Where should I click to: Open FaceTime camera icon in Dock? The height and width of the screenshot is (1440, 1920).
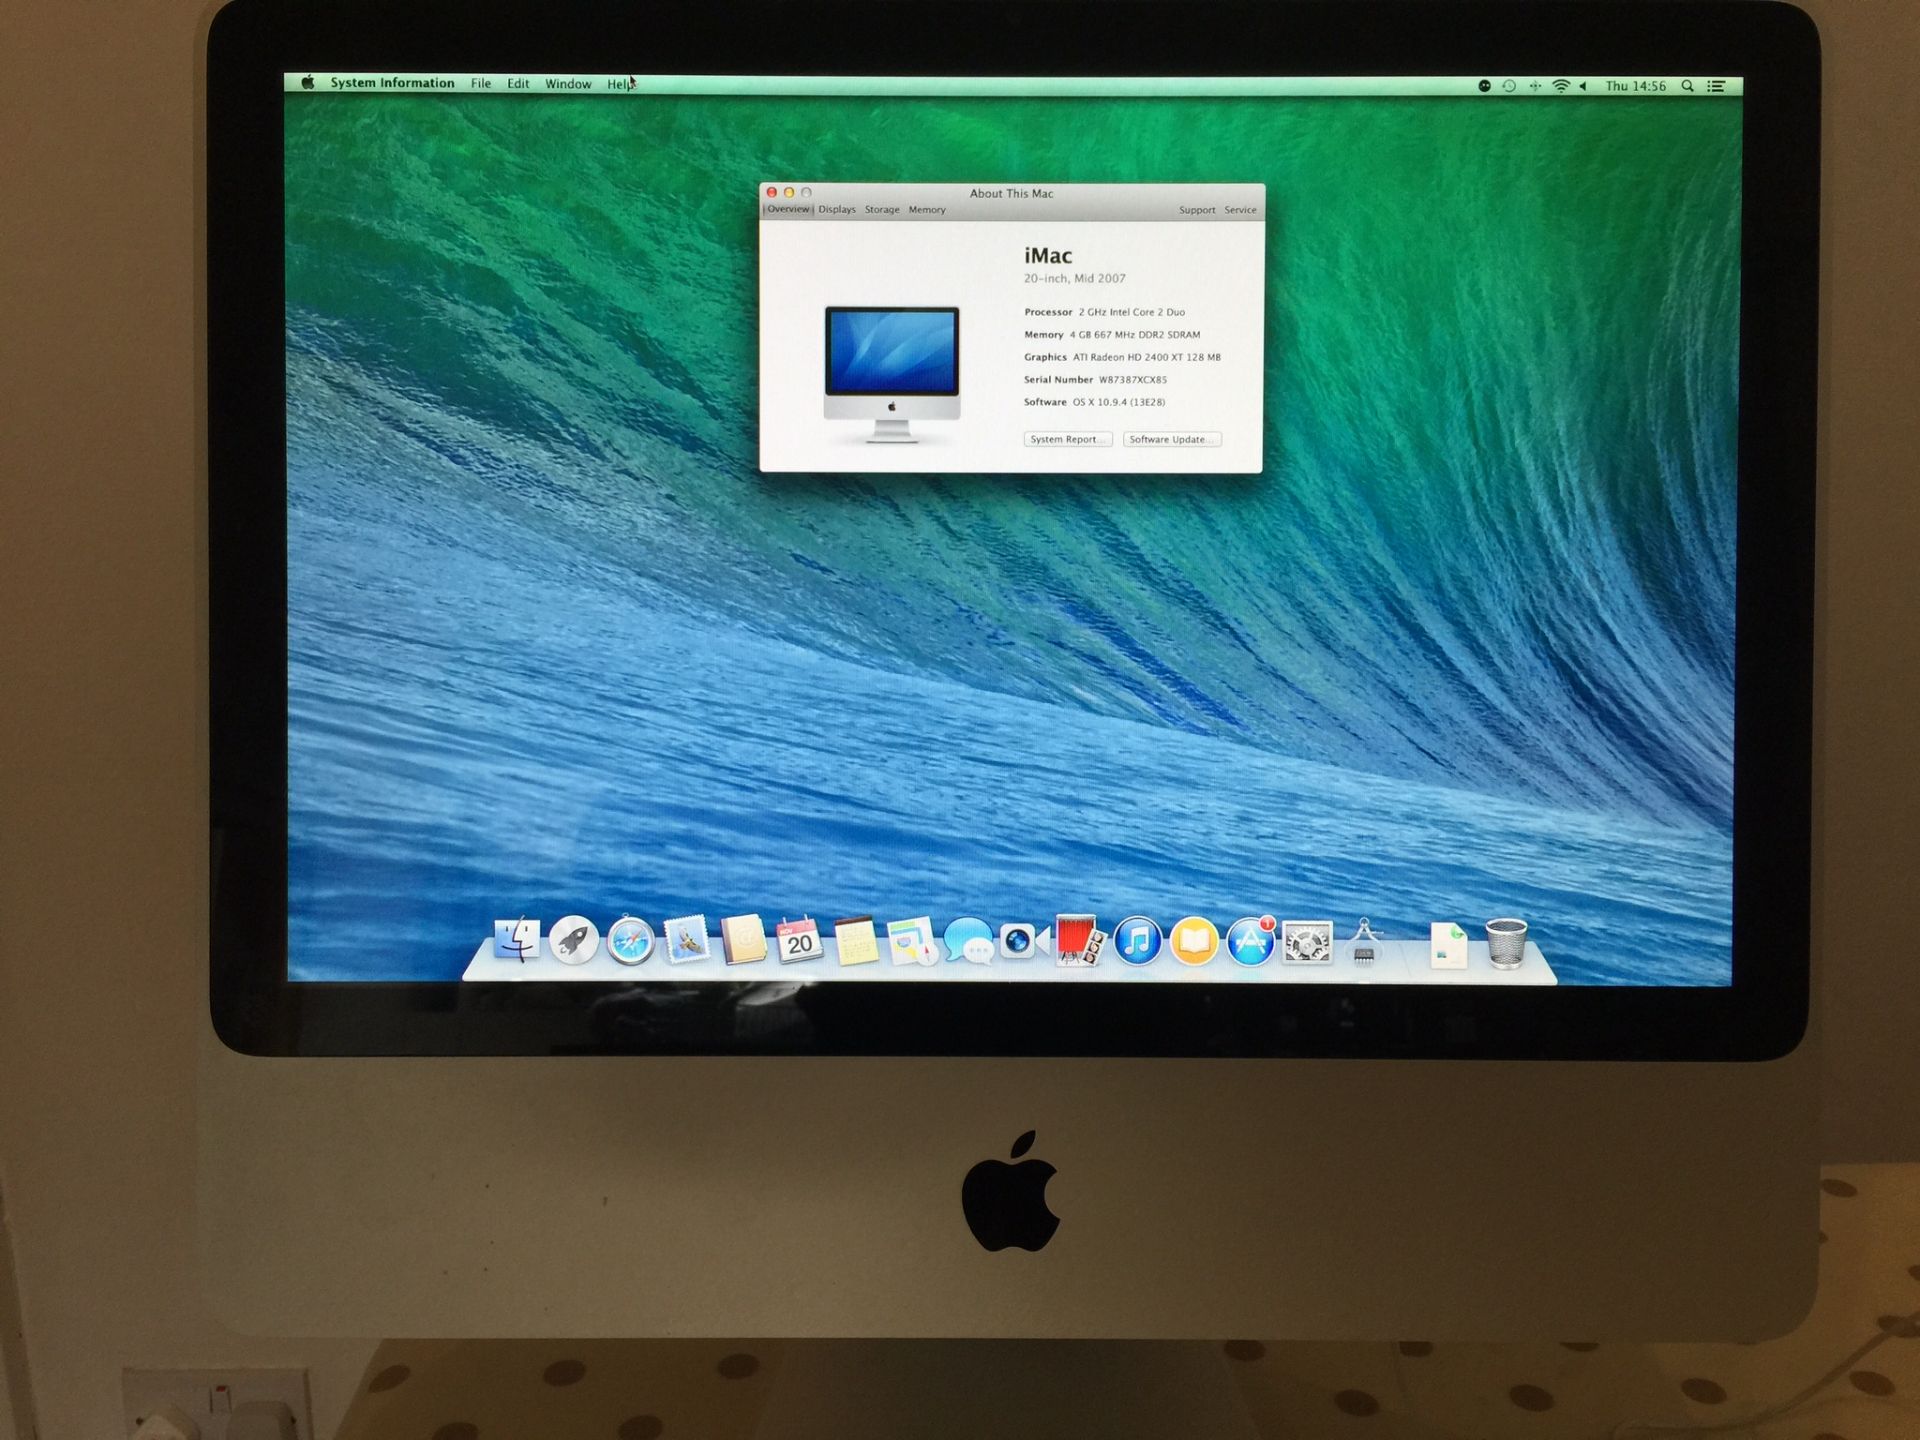pos(1023,941)
